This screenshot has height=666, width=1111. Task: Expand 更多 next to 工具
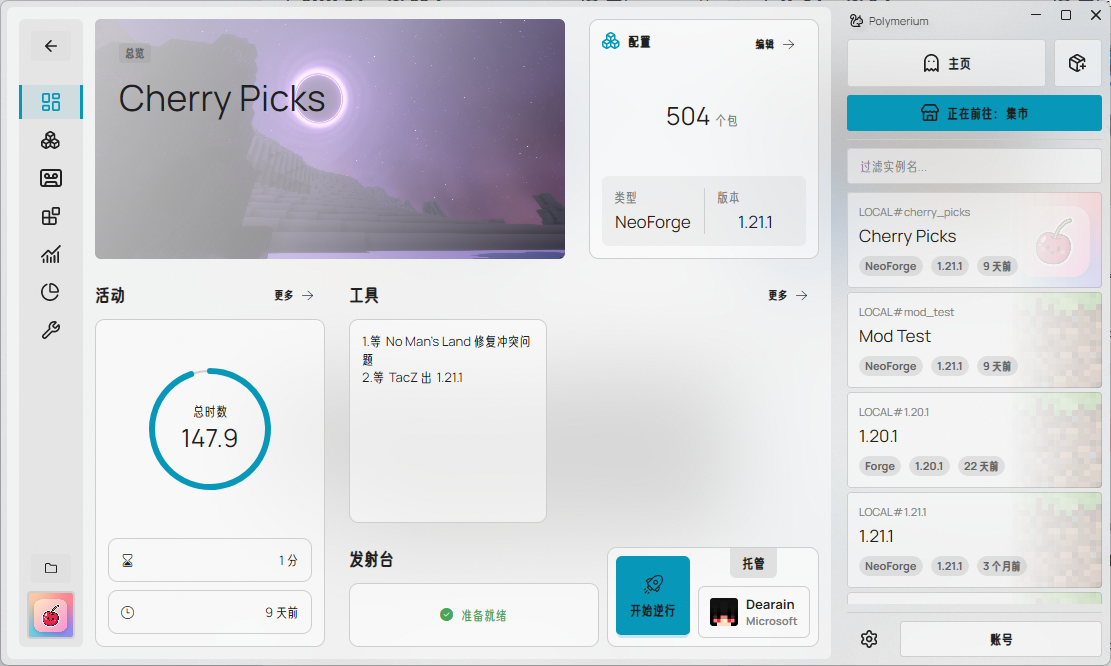pyautogui.click(x=788, y=296)
